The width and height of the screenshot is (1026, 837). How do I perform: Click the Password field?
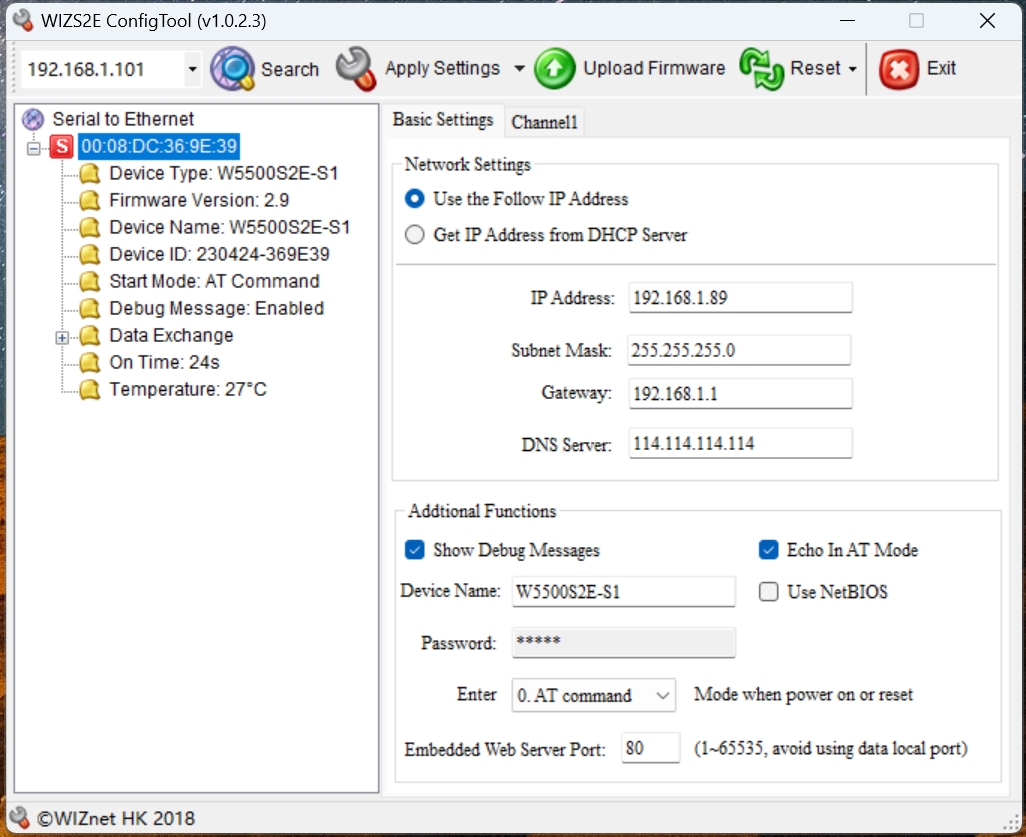click(624, 642)
